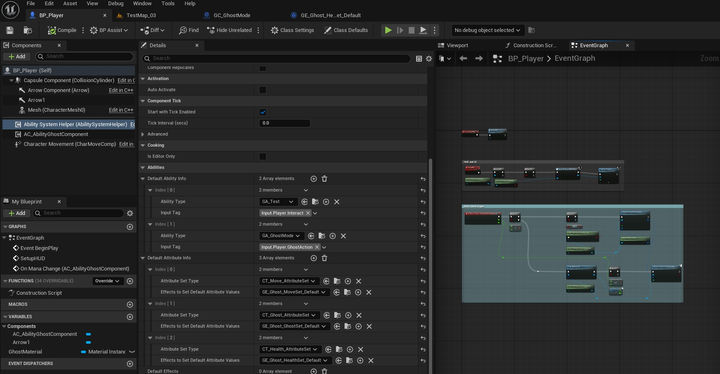Toggle Component Replicates checkbox
The height and width of the screenshot is (374, 720).
tap(263, 68)
